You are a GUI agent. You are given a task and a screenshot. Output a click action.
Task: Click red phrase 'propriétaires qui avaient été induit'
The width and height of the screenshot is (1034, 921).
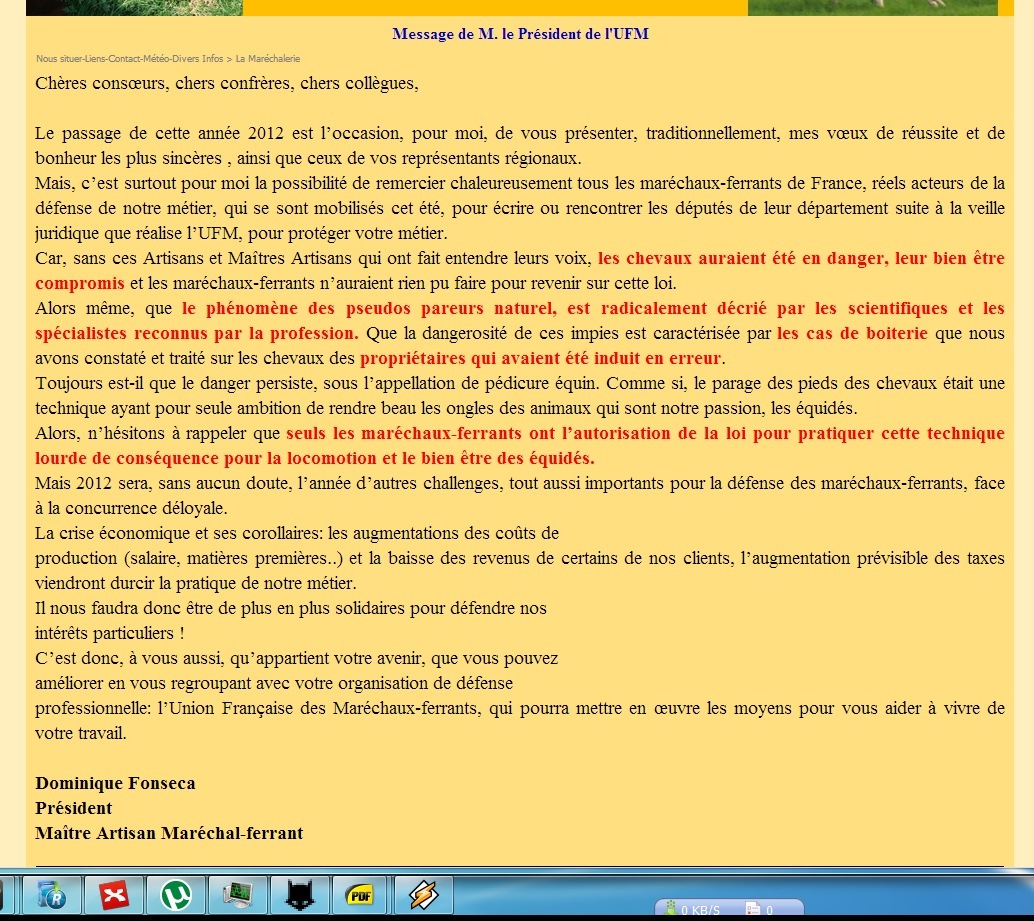click(540, 358)
